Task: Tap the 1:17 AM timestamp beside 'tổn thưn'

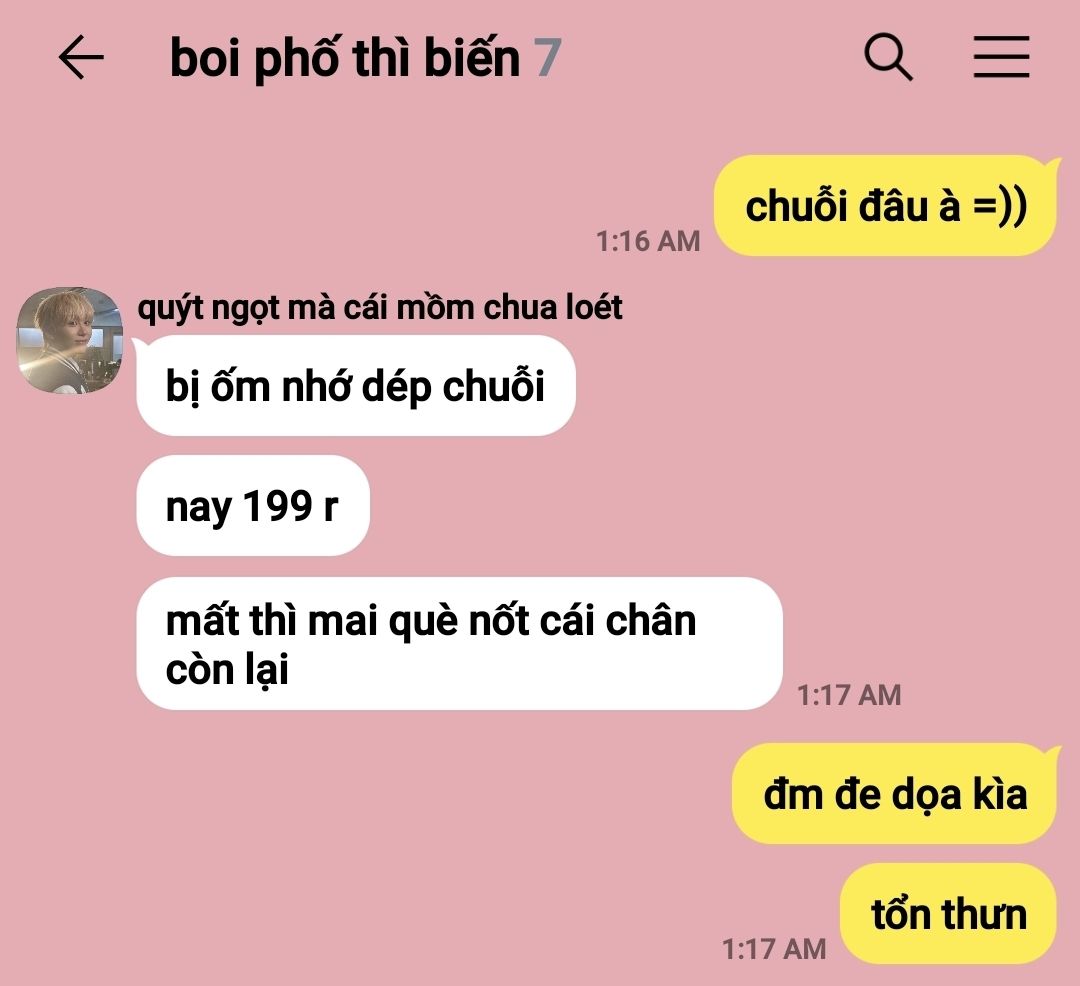Action: [x=773, y=949]
